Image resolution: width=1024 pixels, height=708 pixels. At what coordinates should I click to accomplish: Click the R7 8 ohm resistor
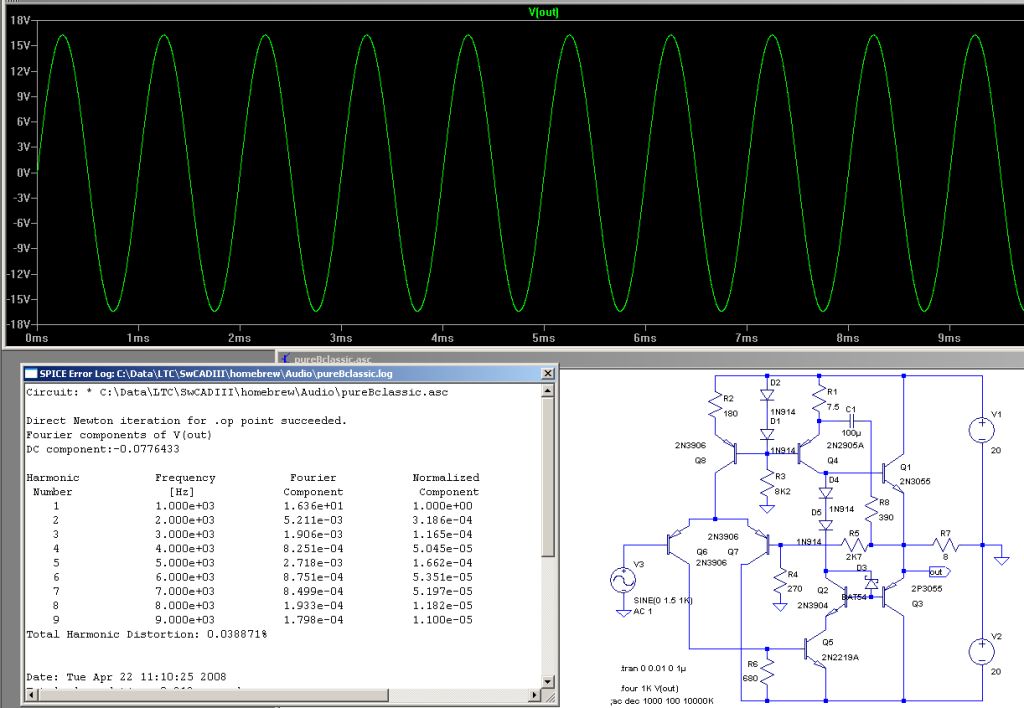coord(945,545)
